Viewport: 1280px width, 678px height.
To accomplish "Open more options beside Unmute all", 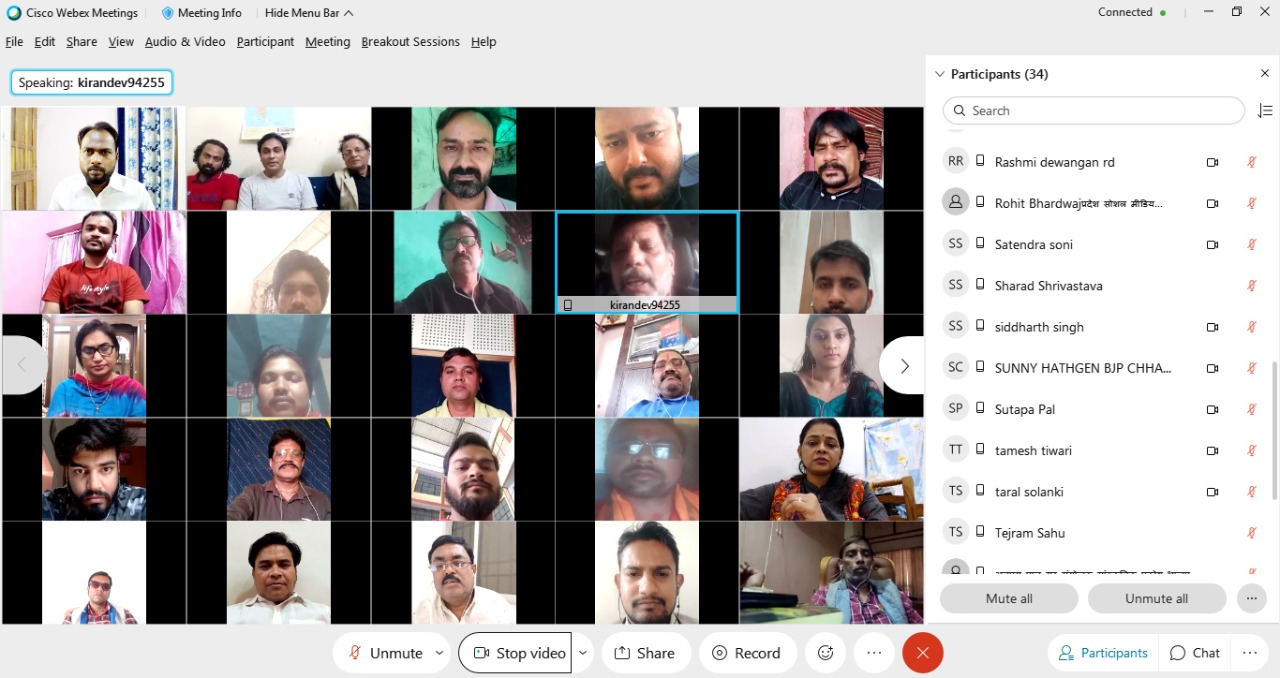I will click(x=1251, y=598).
